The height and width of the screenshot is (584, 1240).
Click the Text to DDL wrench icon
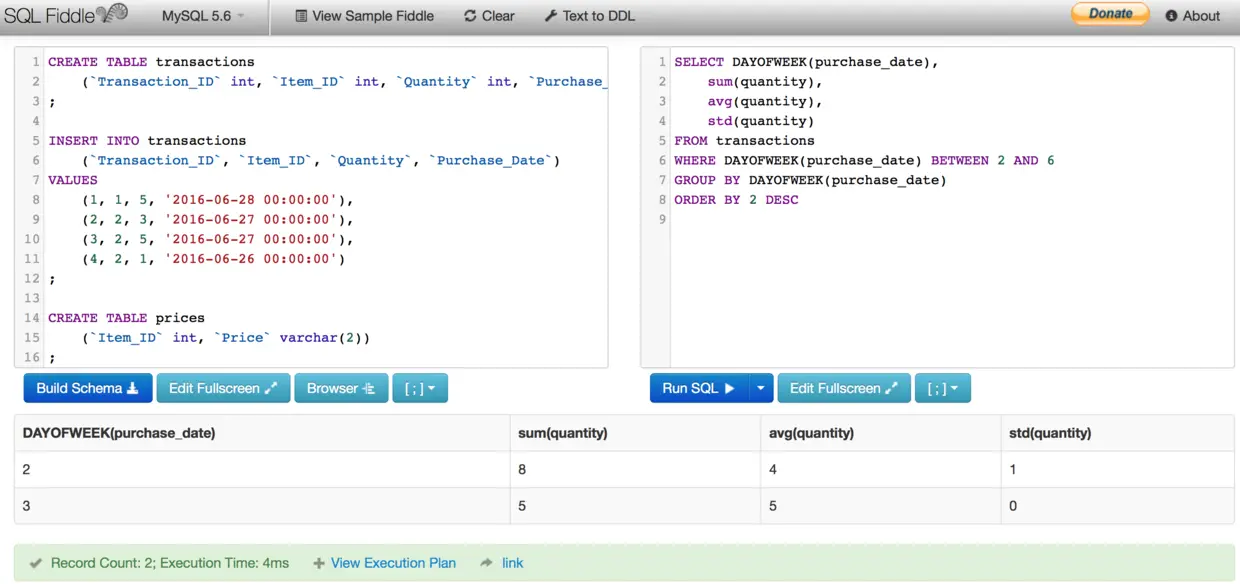coord(550,15)
